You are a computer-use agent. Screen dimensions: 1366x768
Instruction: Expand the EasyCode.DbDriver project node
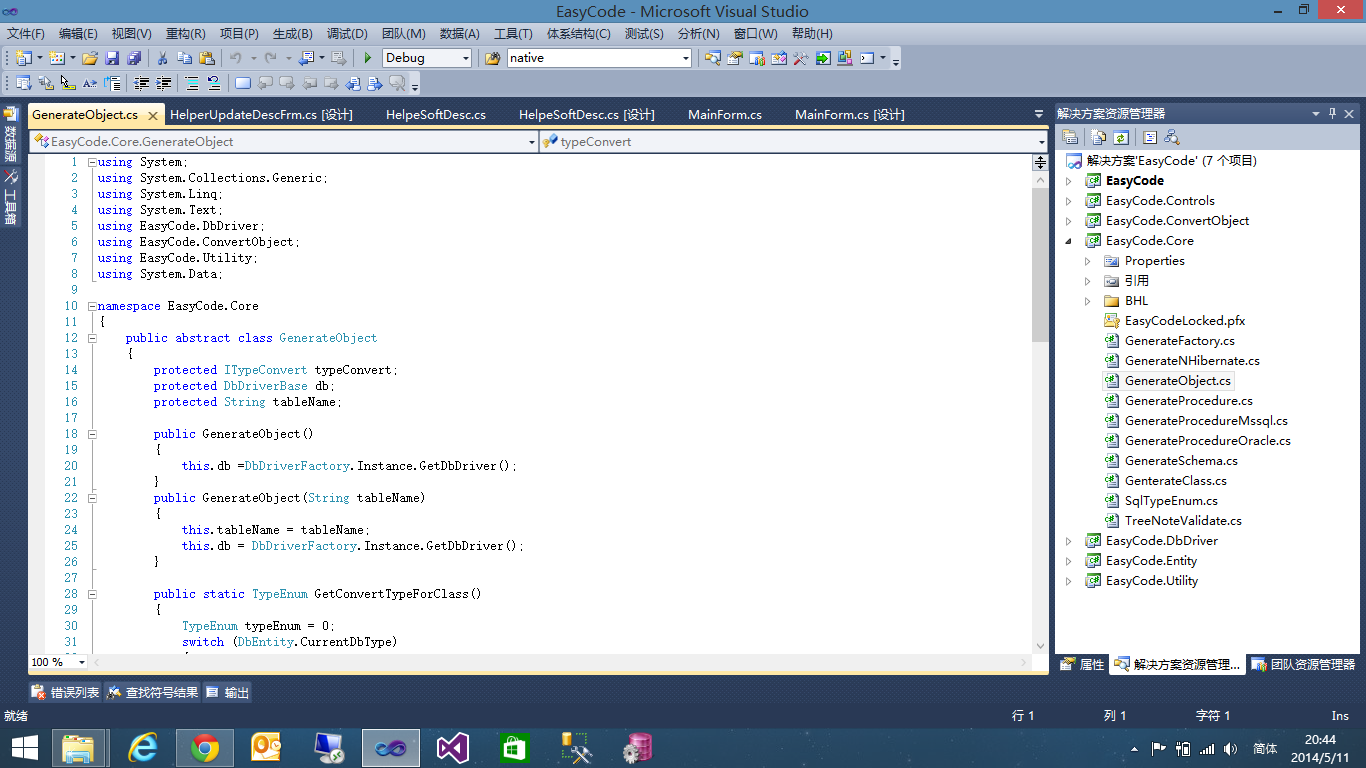[1068, 541]
